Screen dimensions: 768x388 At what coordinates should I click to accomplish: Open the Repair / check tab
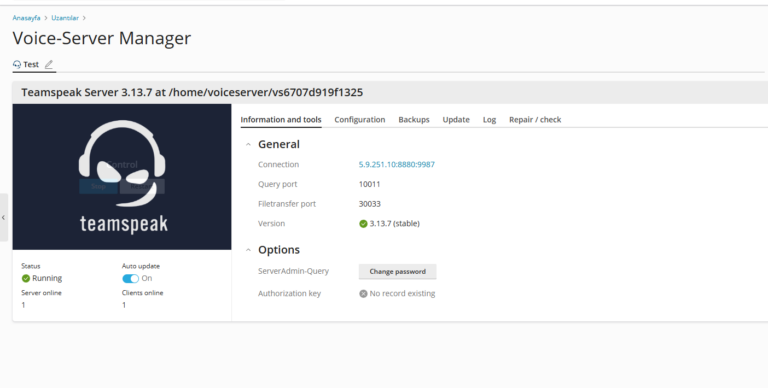pyautogui.click(x=535, y=120)
